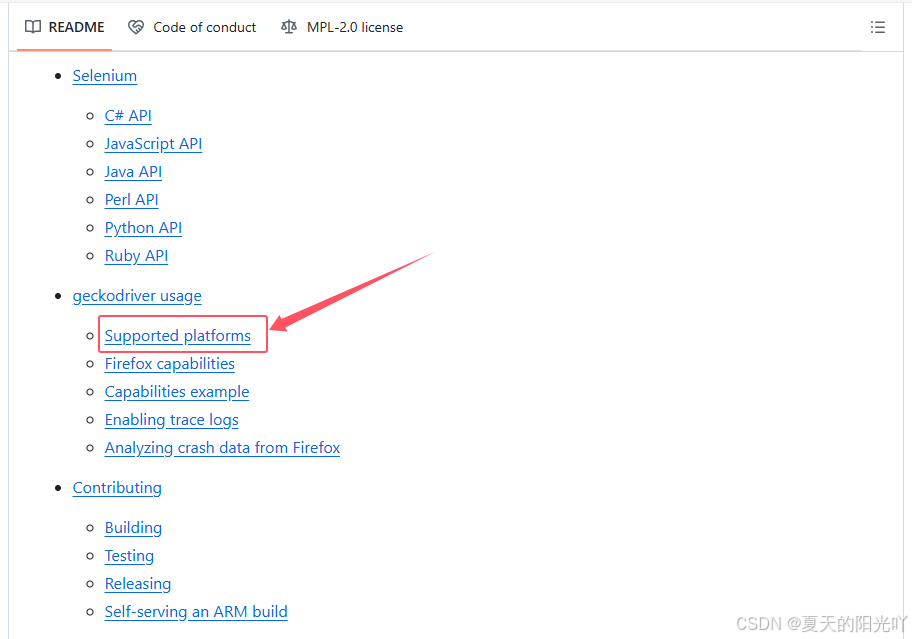Open the MPL-2.0 license tab
The width and height of the screenshot is (912, 639).
(x=343, y=27)
